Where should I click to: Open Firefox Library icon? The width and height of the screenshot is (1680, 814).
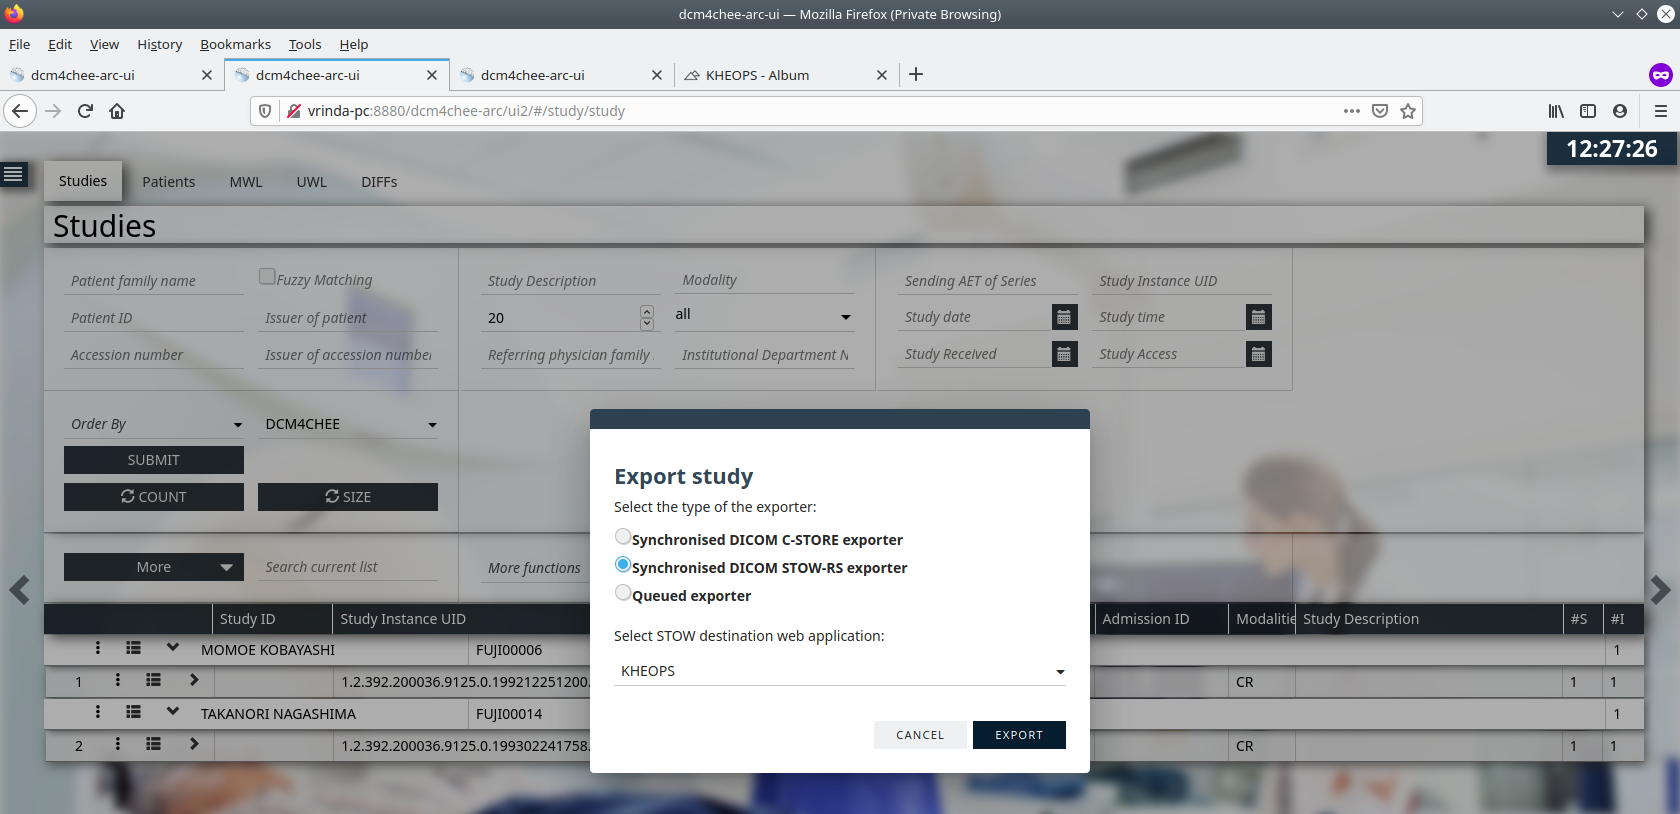(1556, 111)
